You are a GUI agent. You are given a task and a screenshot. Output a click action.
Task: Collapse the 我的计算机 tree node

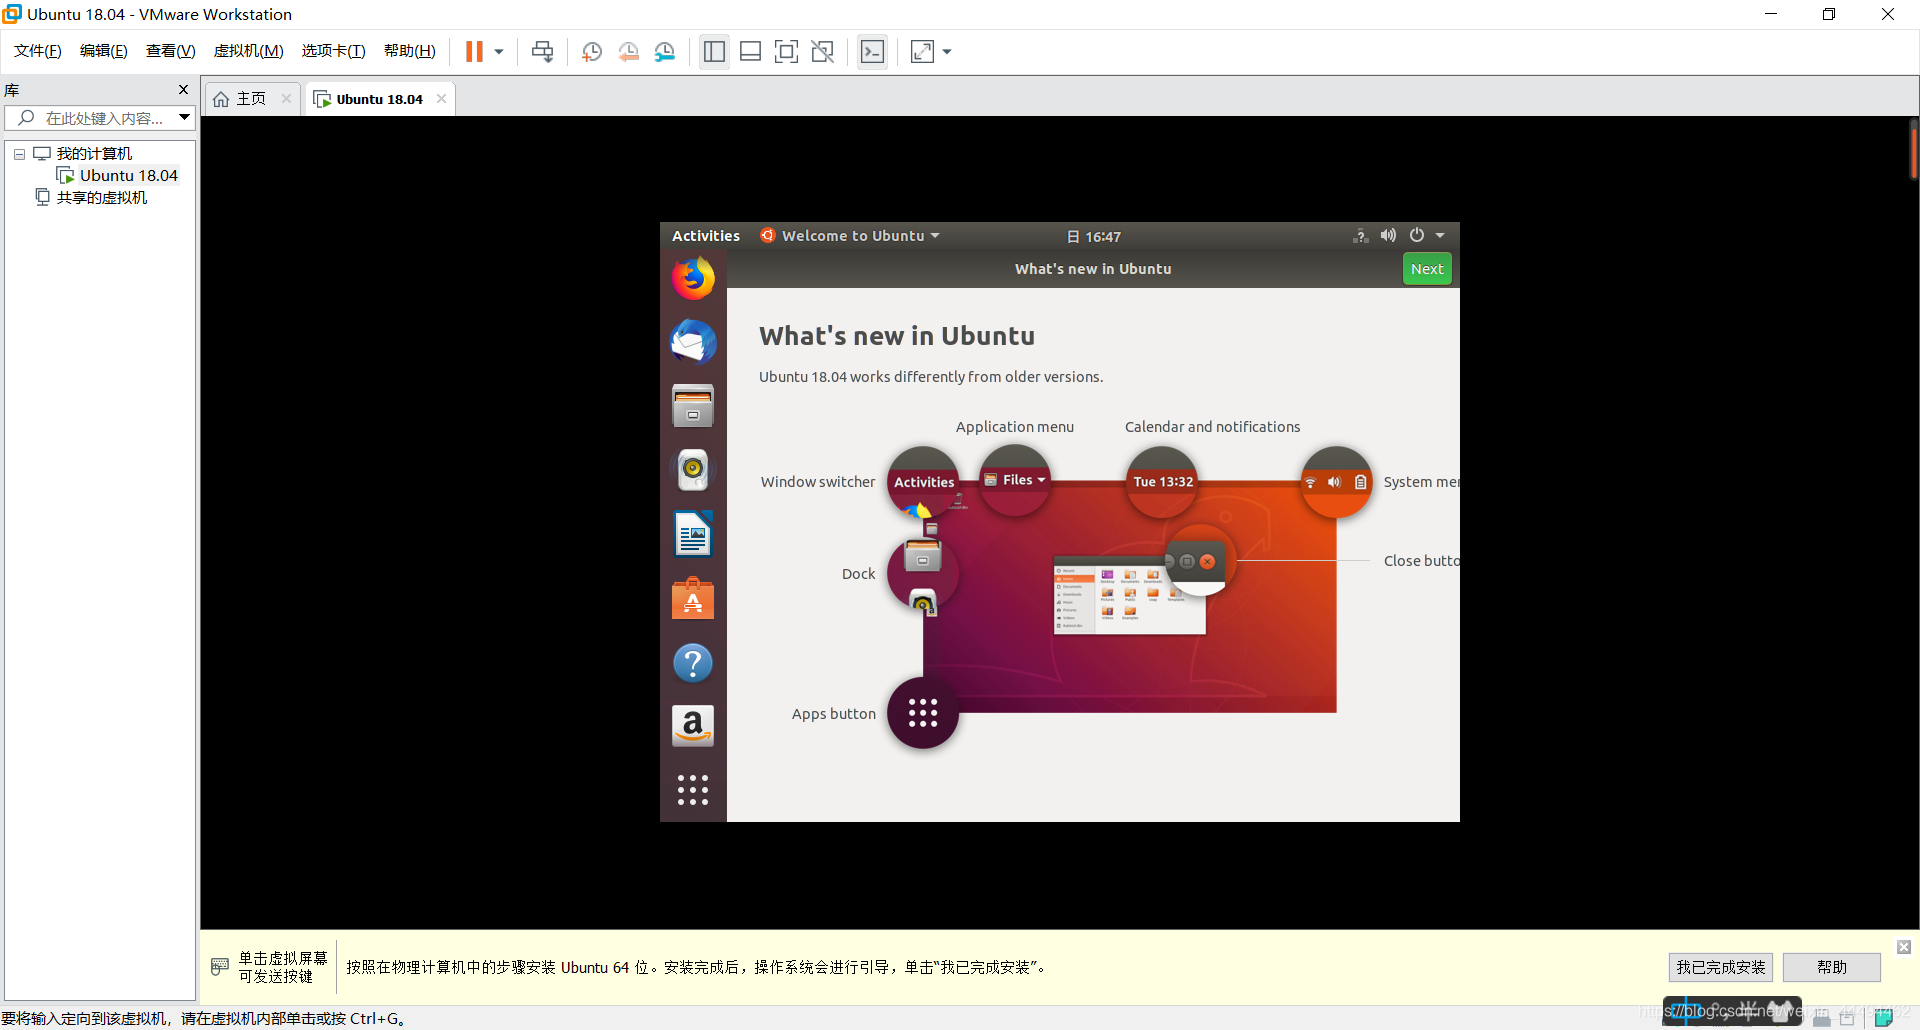click(19, 154)
